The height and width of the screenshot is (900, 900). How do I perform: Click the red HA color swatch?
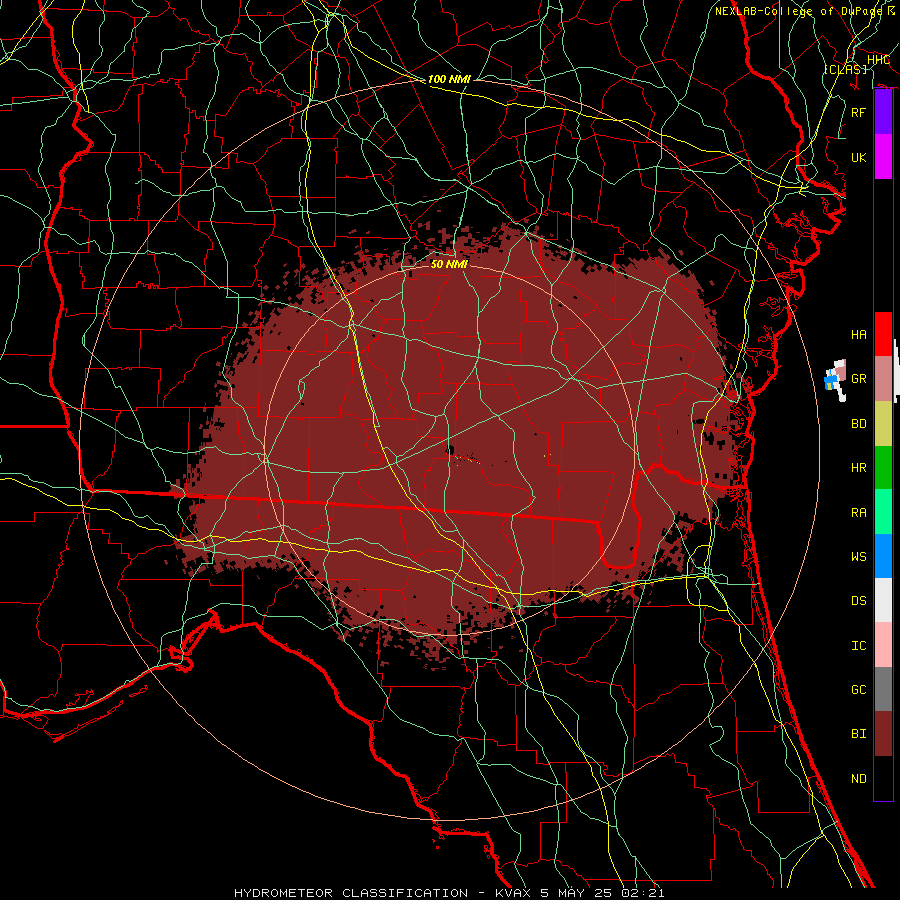[x=883, y=334]
